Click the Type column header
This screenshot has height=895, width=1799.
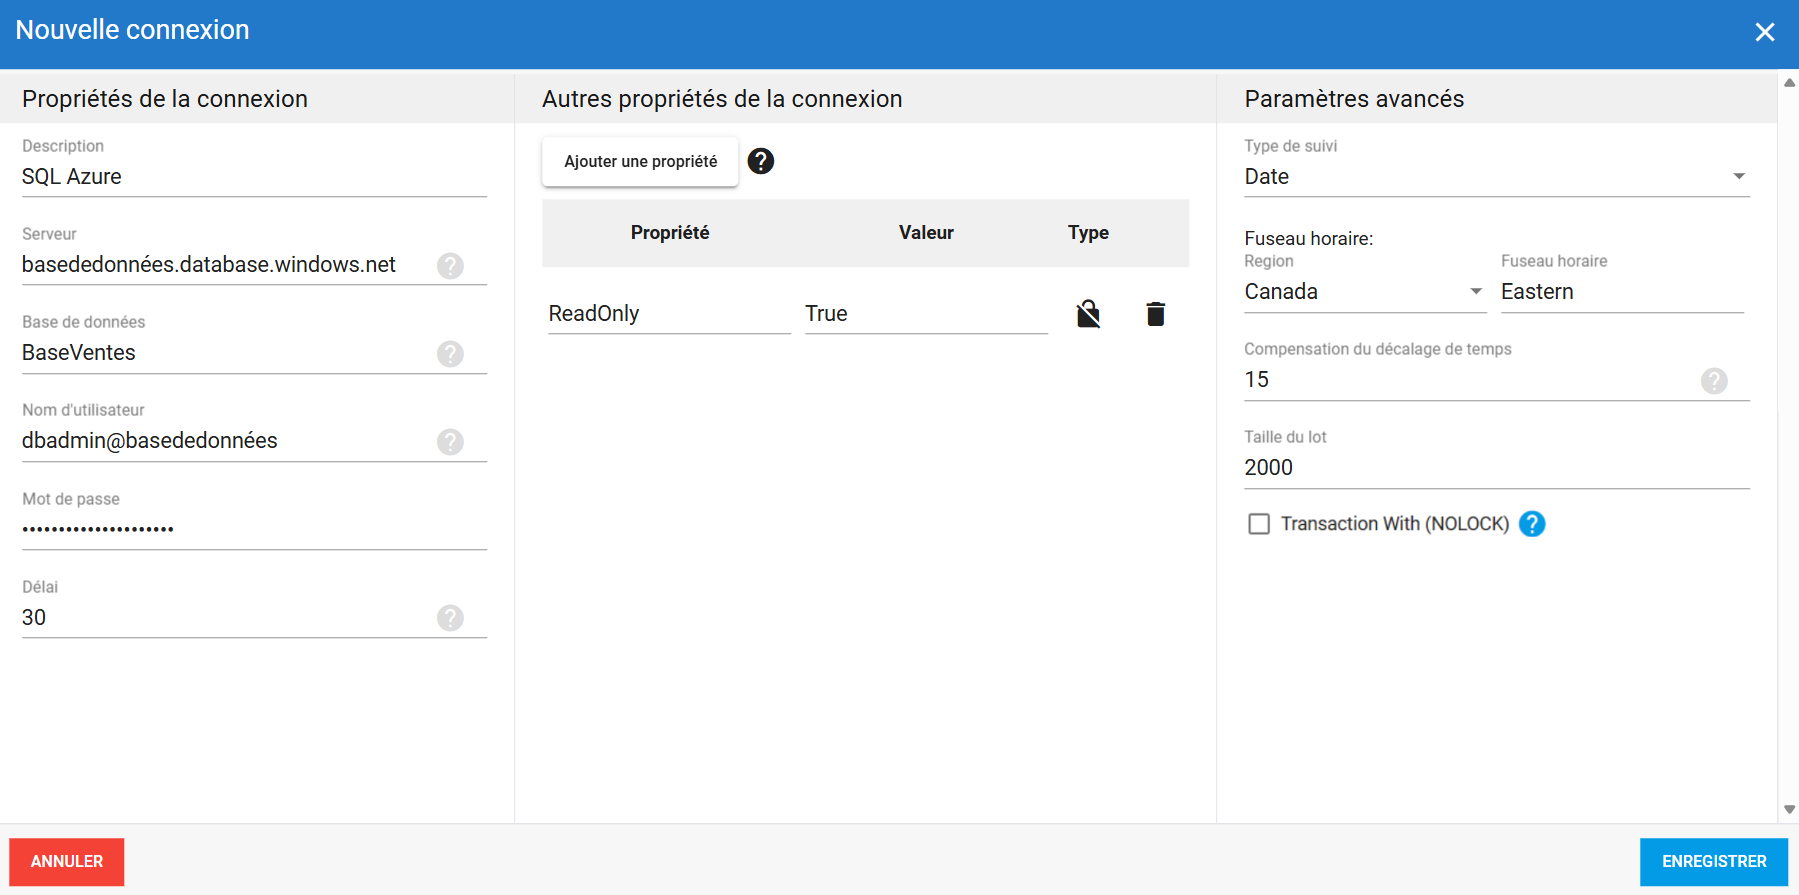point(1088,233)
